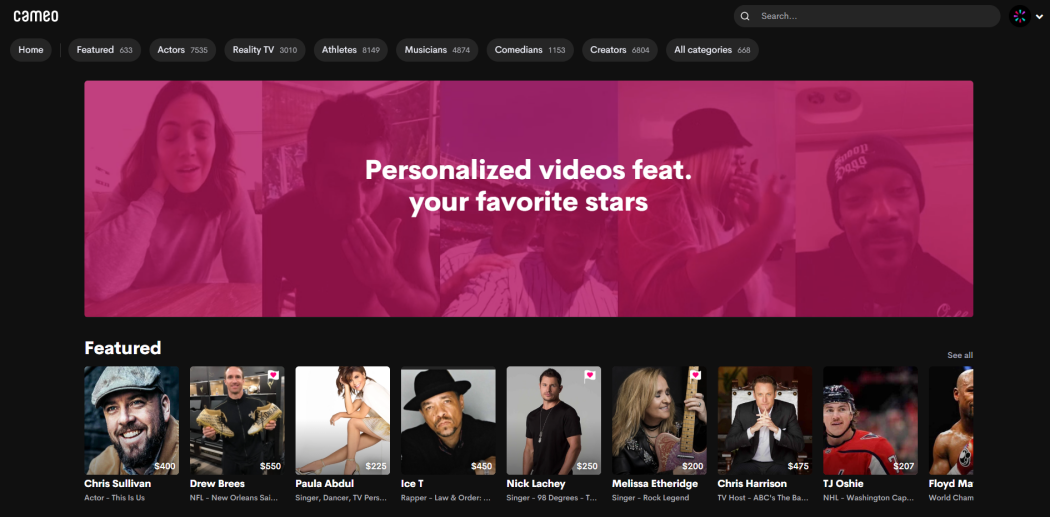Open All categories
Viewport: 1050px width, 517px height.
[712, 50]
